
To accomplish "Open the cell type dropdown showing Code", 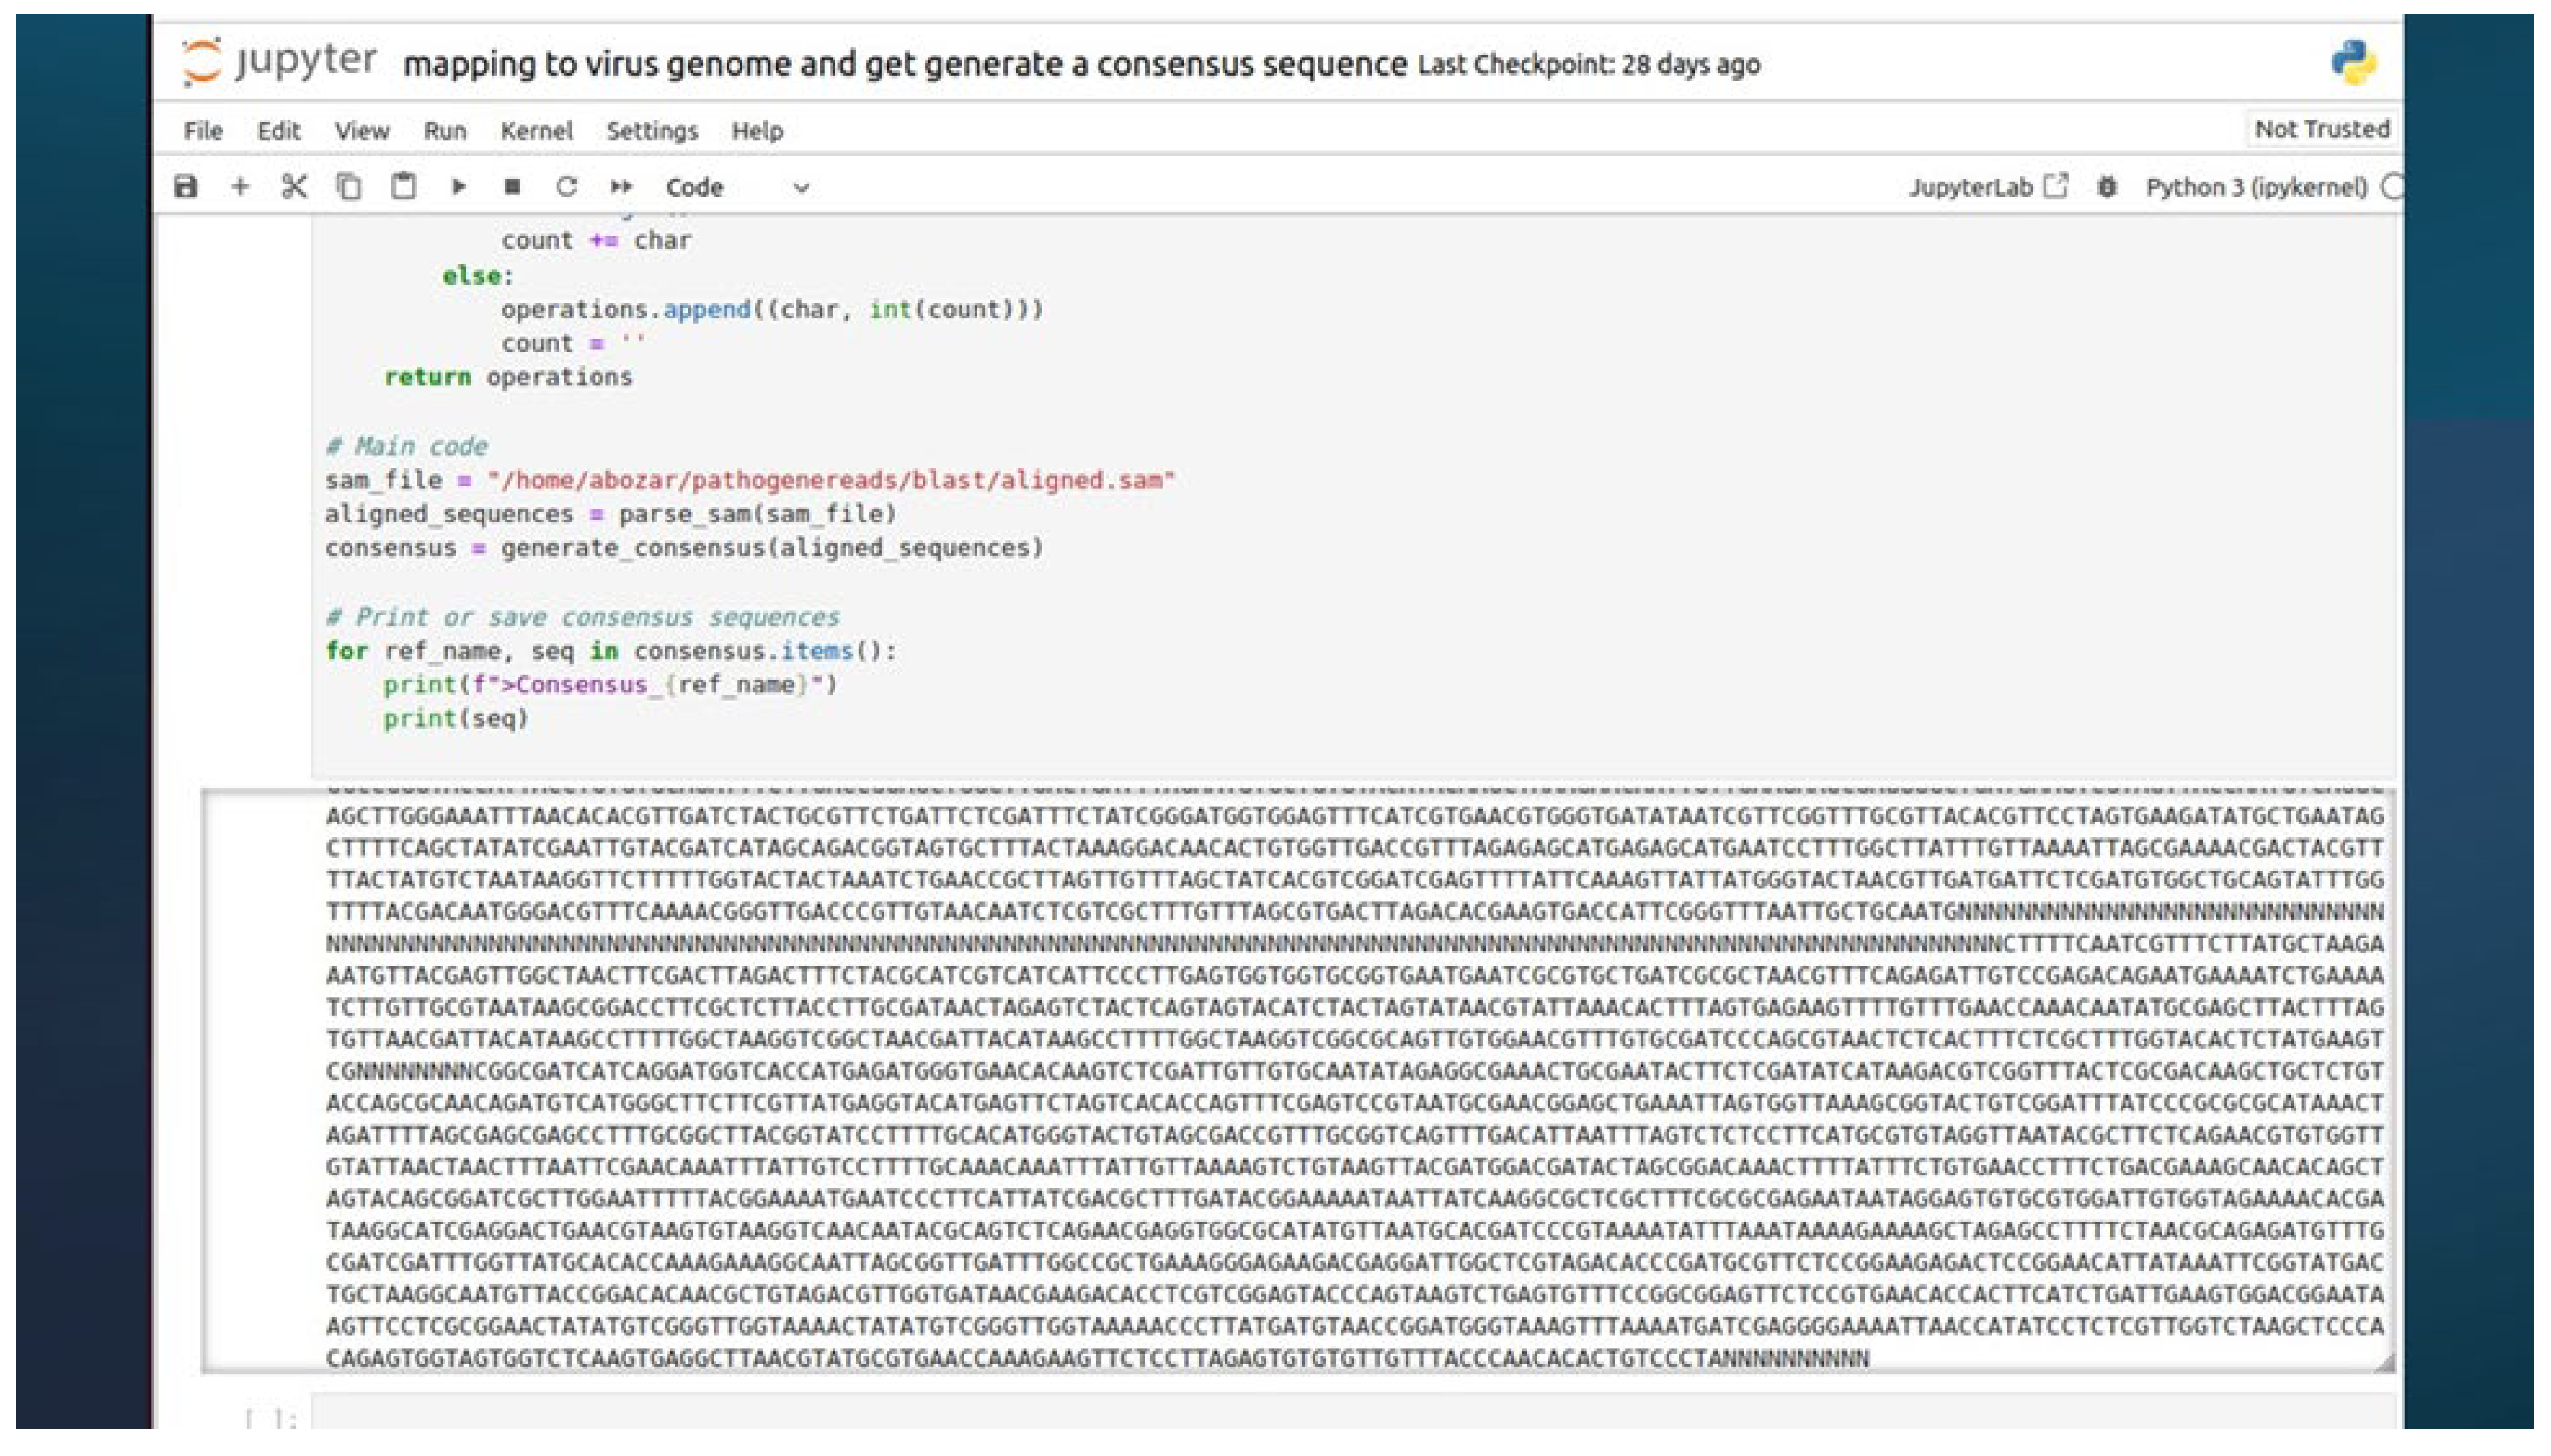I will [695, 186].
